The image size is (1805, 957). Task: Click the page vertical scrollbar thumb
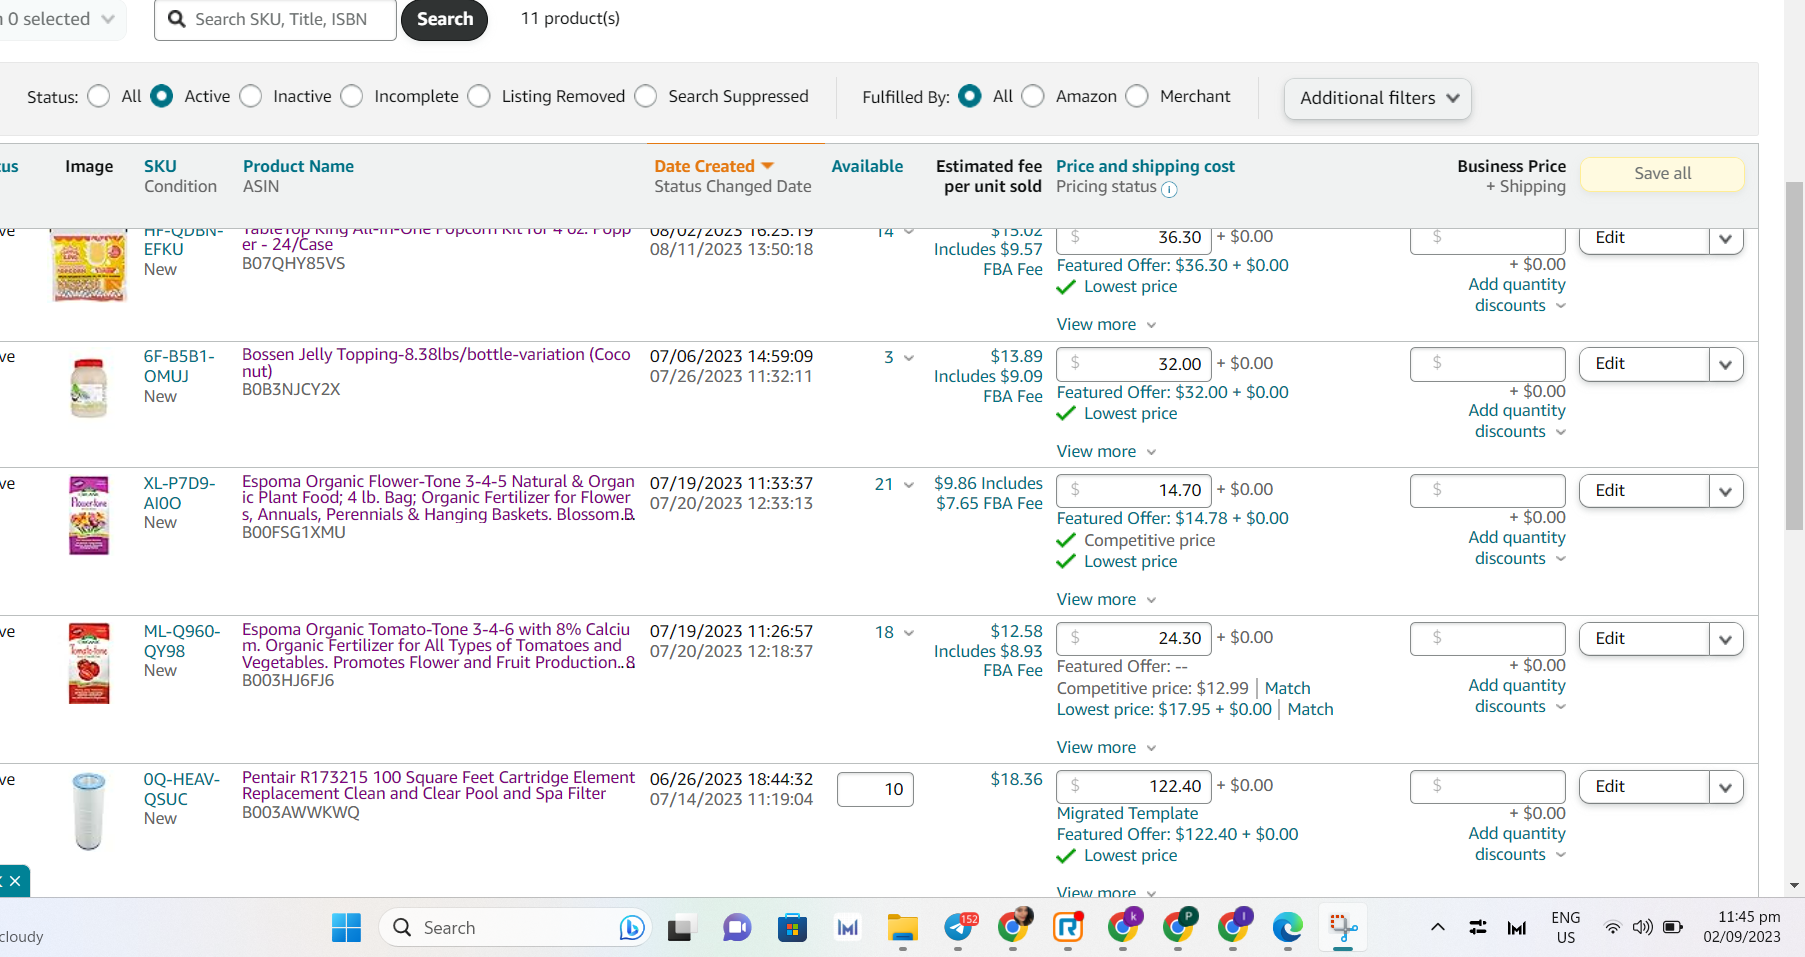click(1795, 355)
